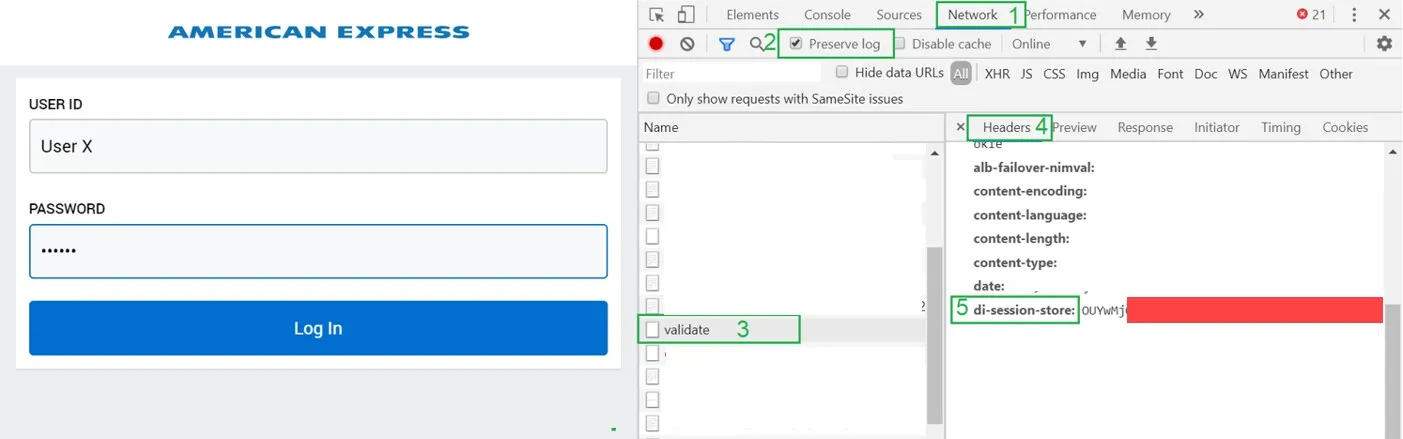Click the User ID input field
This screenshot has height=439, width=1403.
(x=318, y=146)
